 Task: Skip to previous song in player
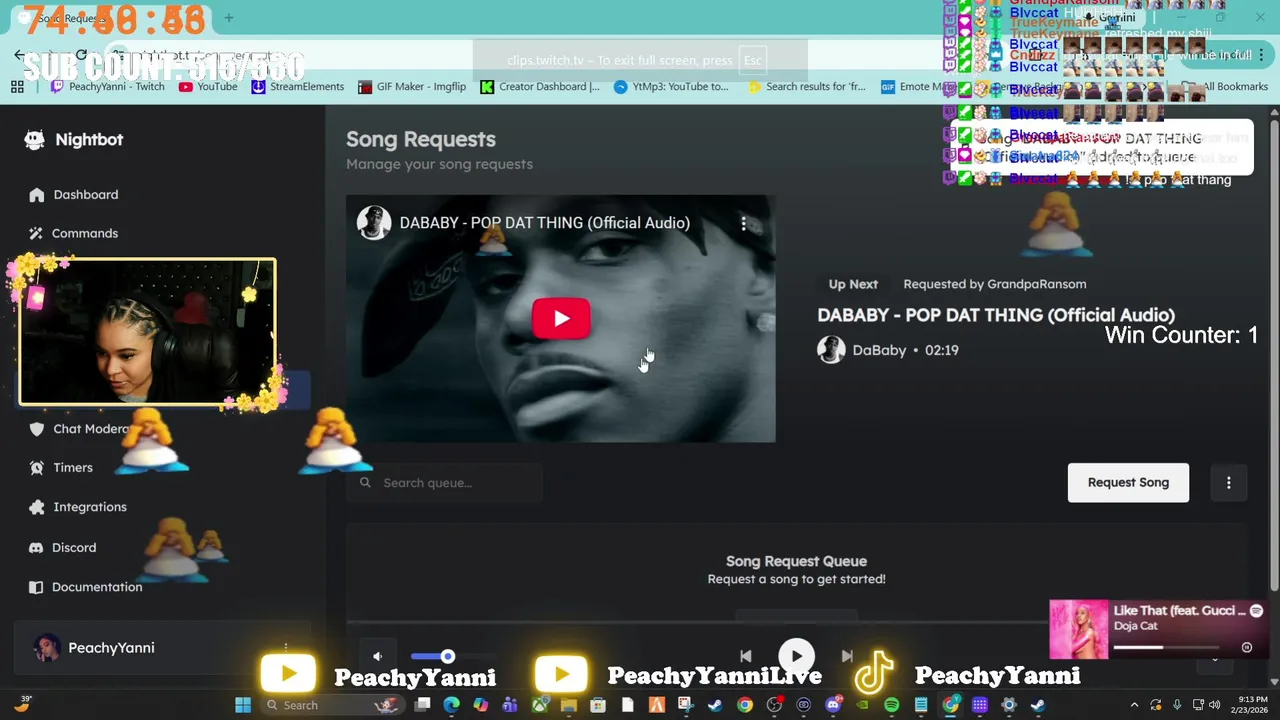[x=745, y=657]
